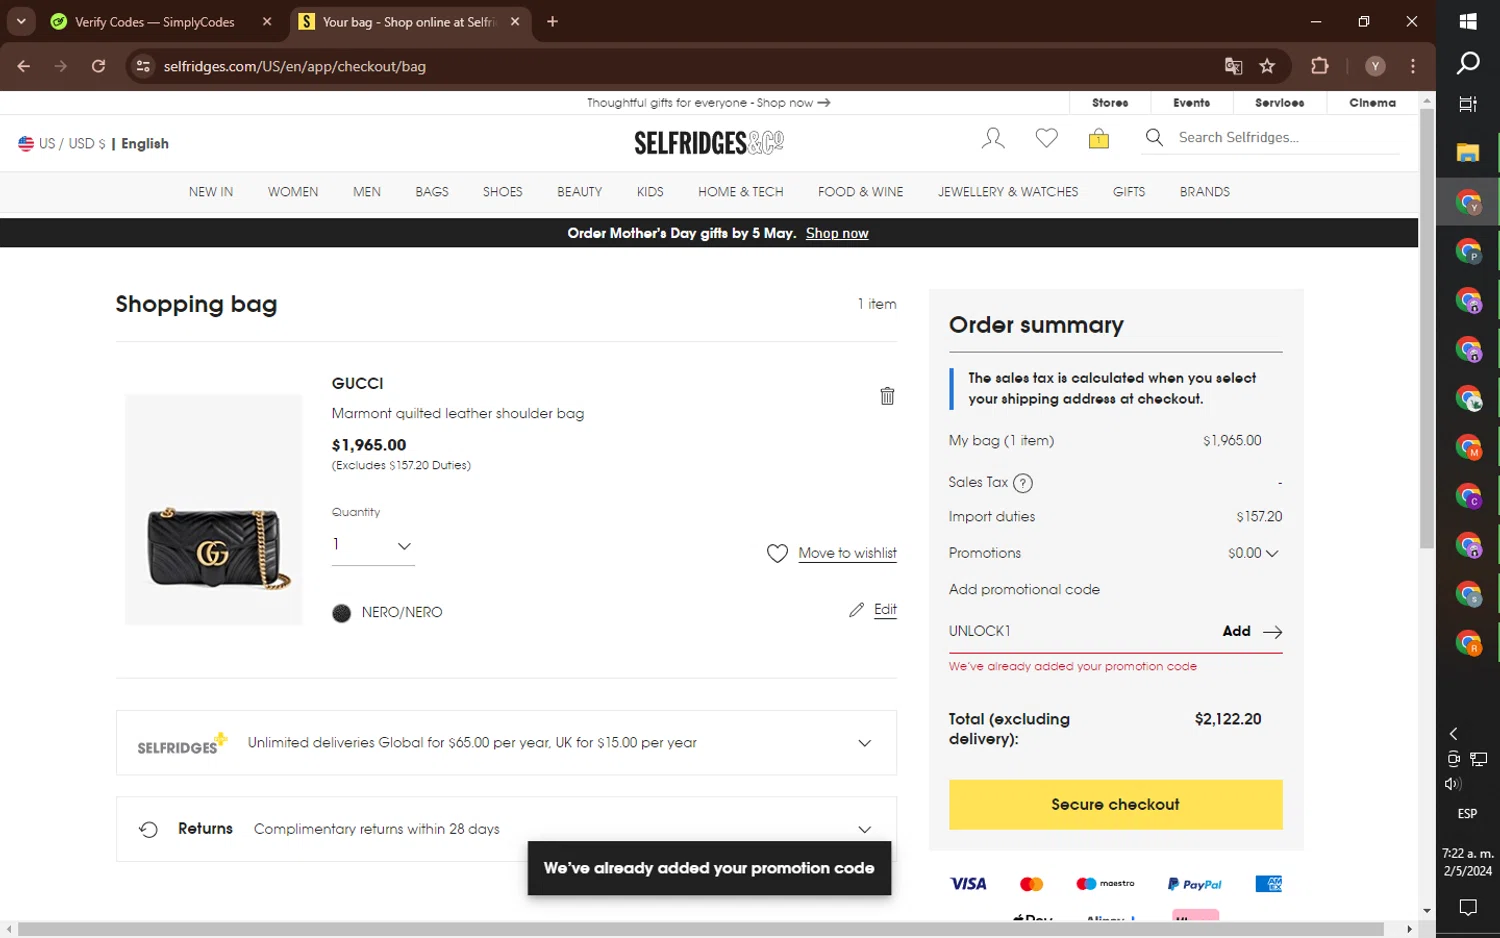The width and height of the screenshot is (1500, 938).
Task: Click the promotional code input field
Action: click(1080, 631)
